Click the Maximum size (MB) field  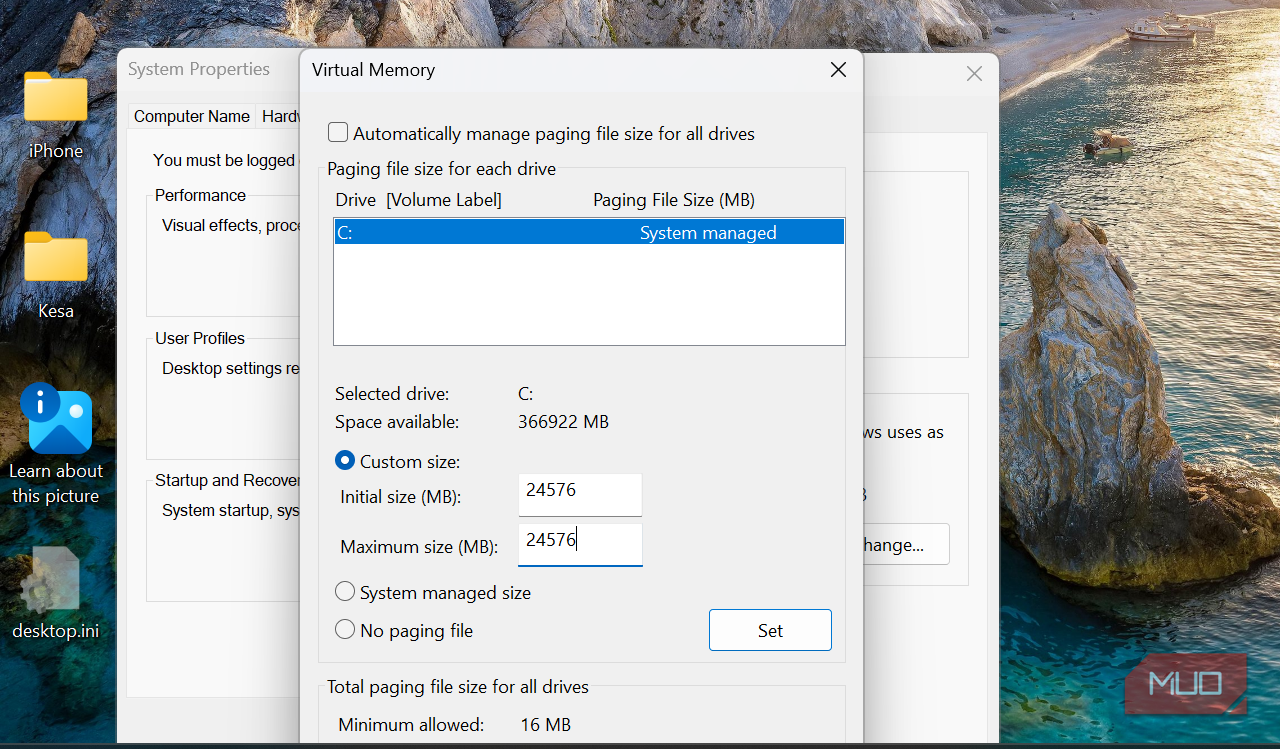[580, 545]
